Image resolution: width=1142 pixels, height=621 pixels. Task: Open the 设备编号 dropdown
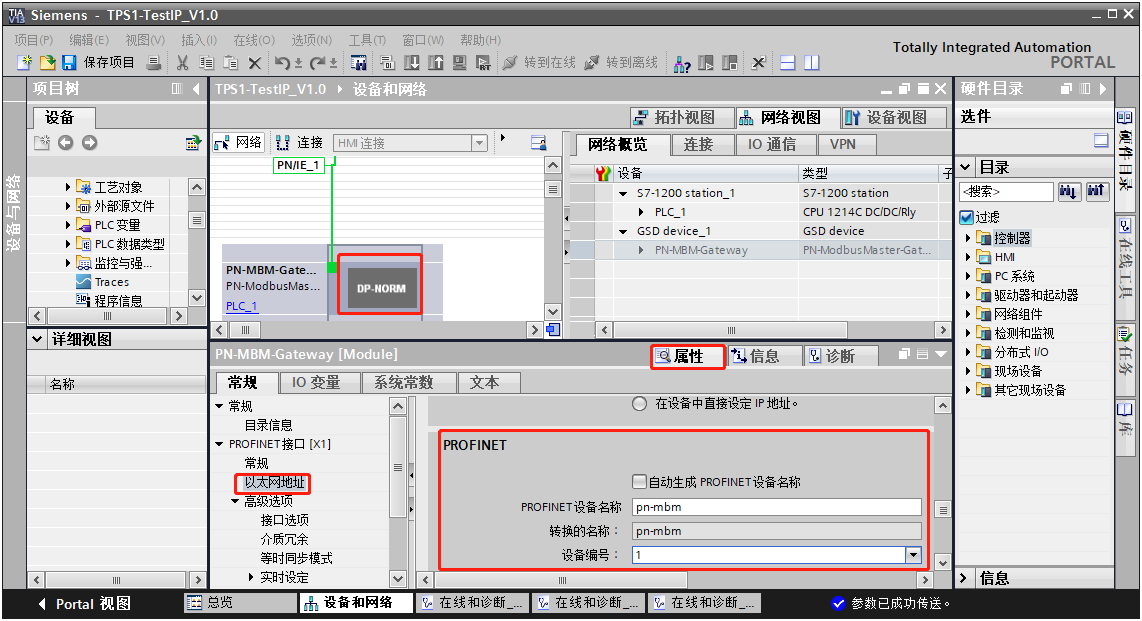[x=913, y=555]
